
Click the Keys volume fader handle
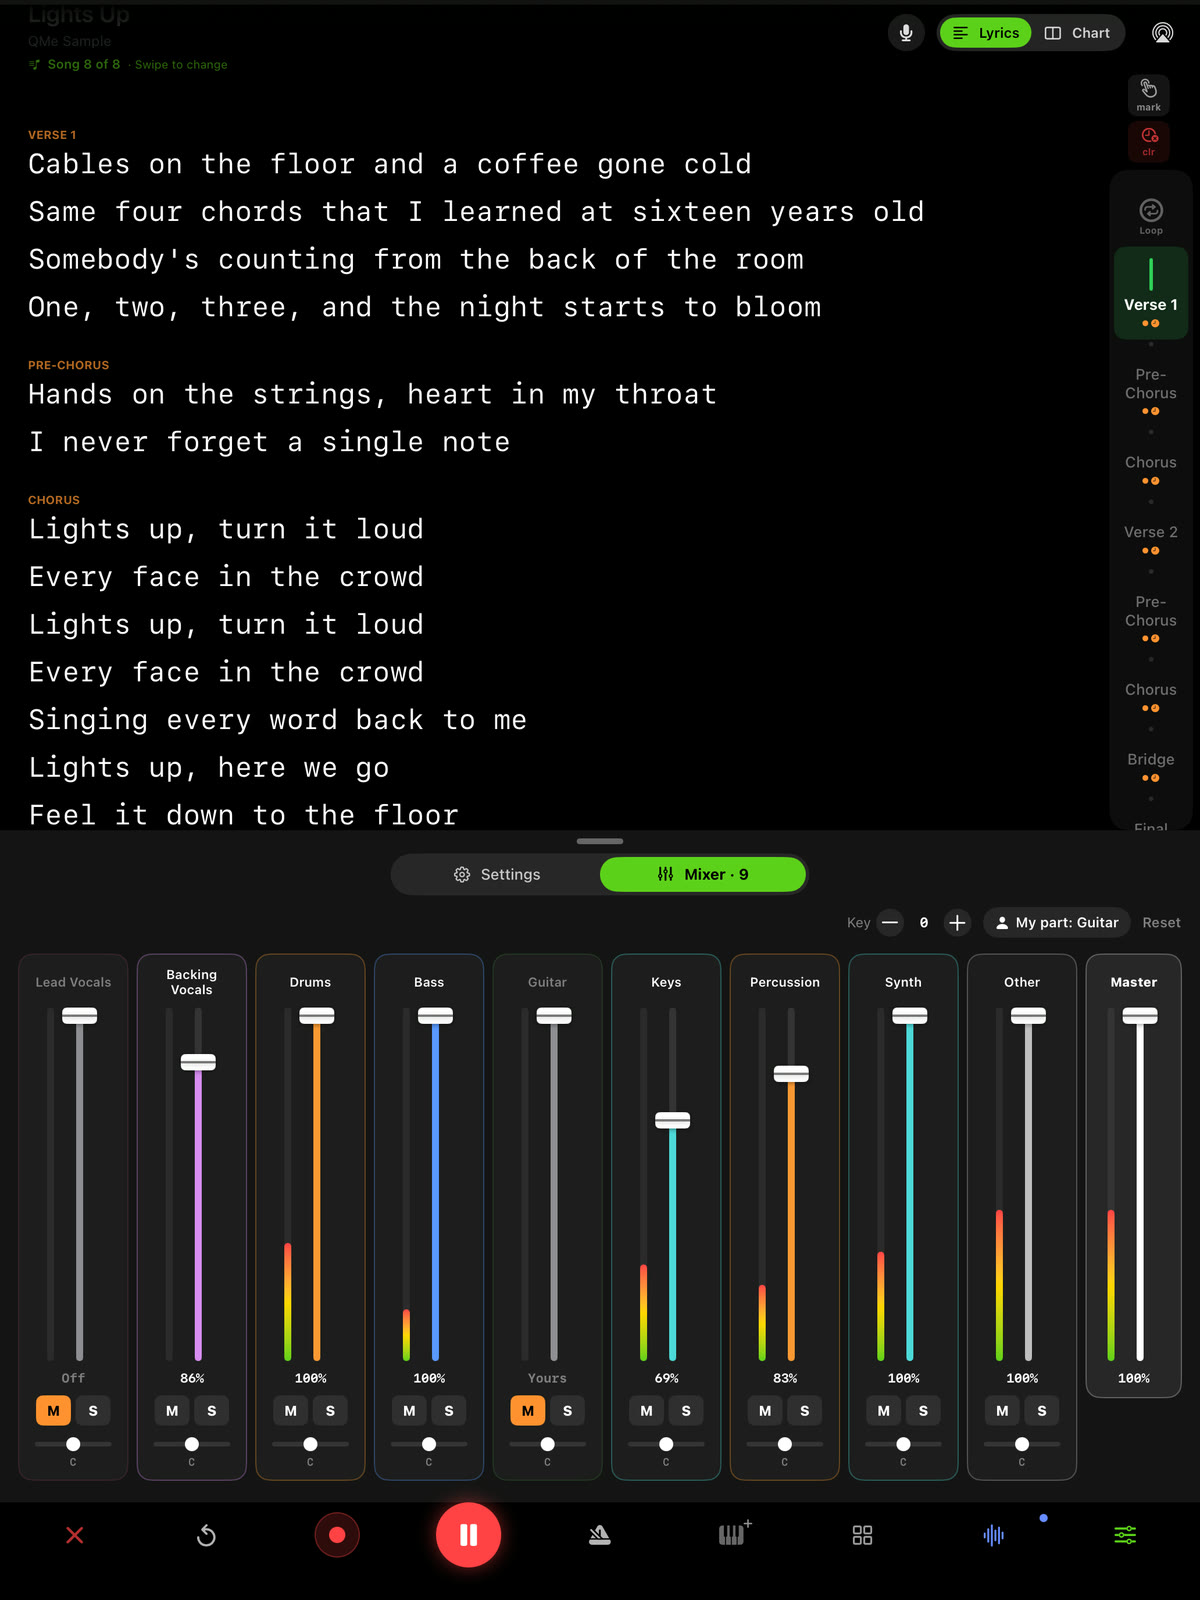click(672, 1120)
